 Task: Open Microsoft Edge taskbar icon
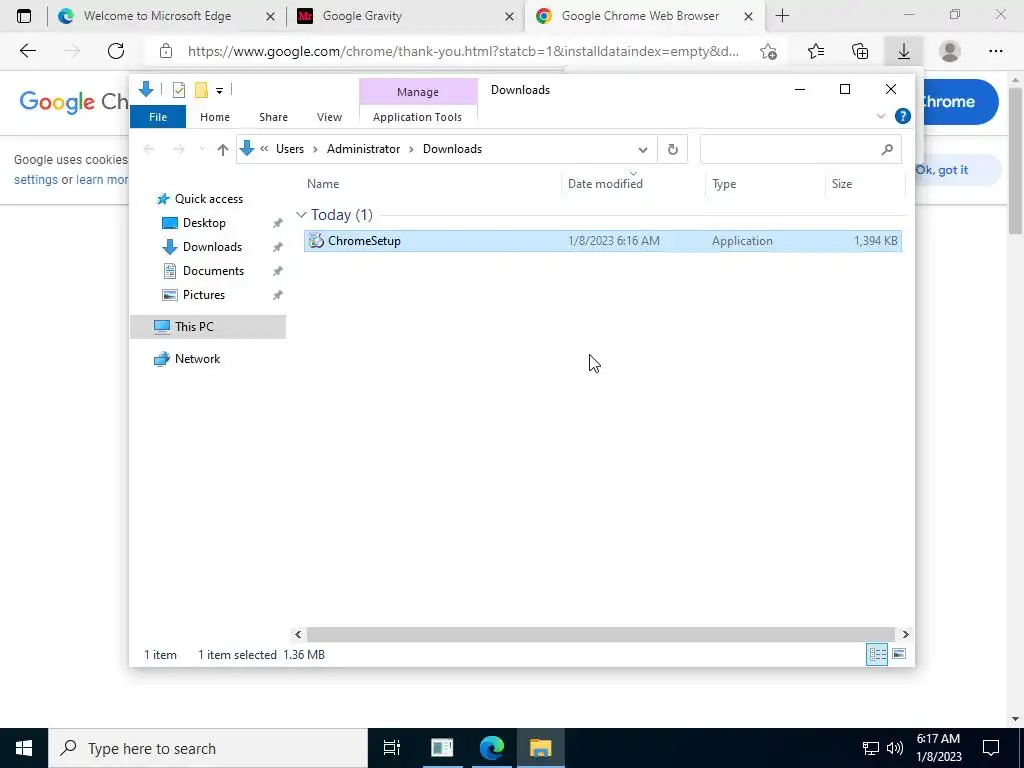(x=492, y=748)
